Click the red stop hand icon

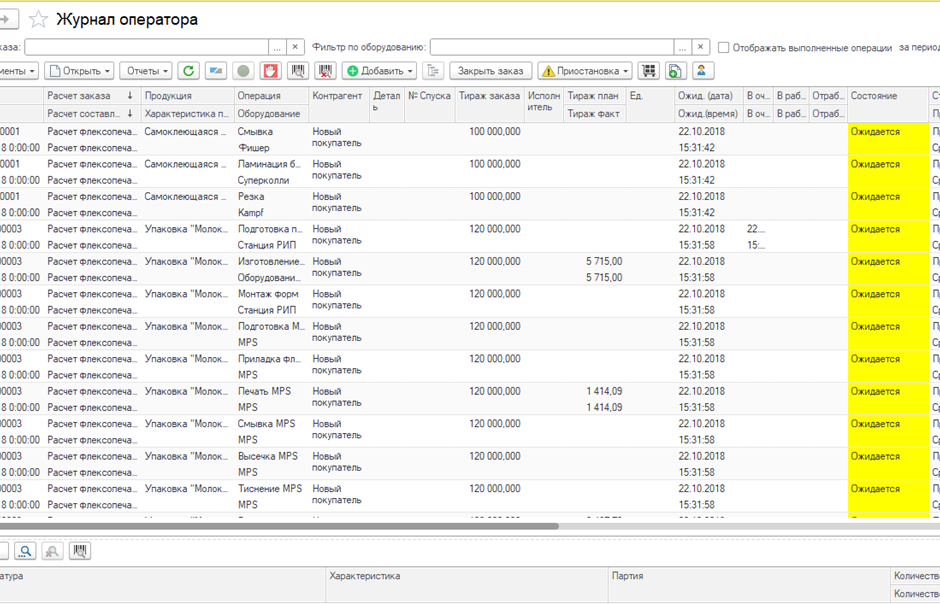(x=270, y=71)
